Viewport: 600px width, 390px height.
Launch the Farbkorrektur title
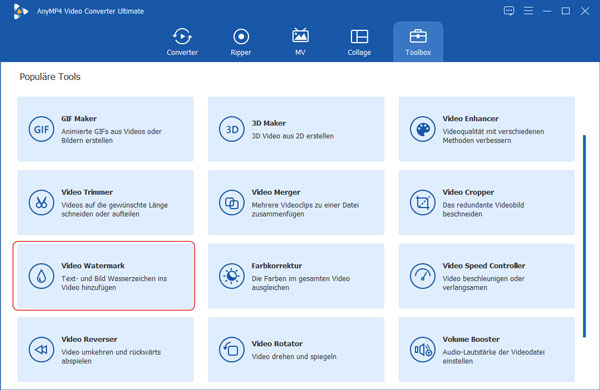click(x=277, y=266)
